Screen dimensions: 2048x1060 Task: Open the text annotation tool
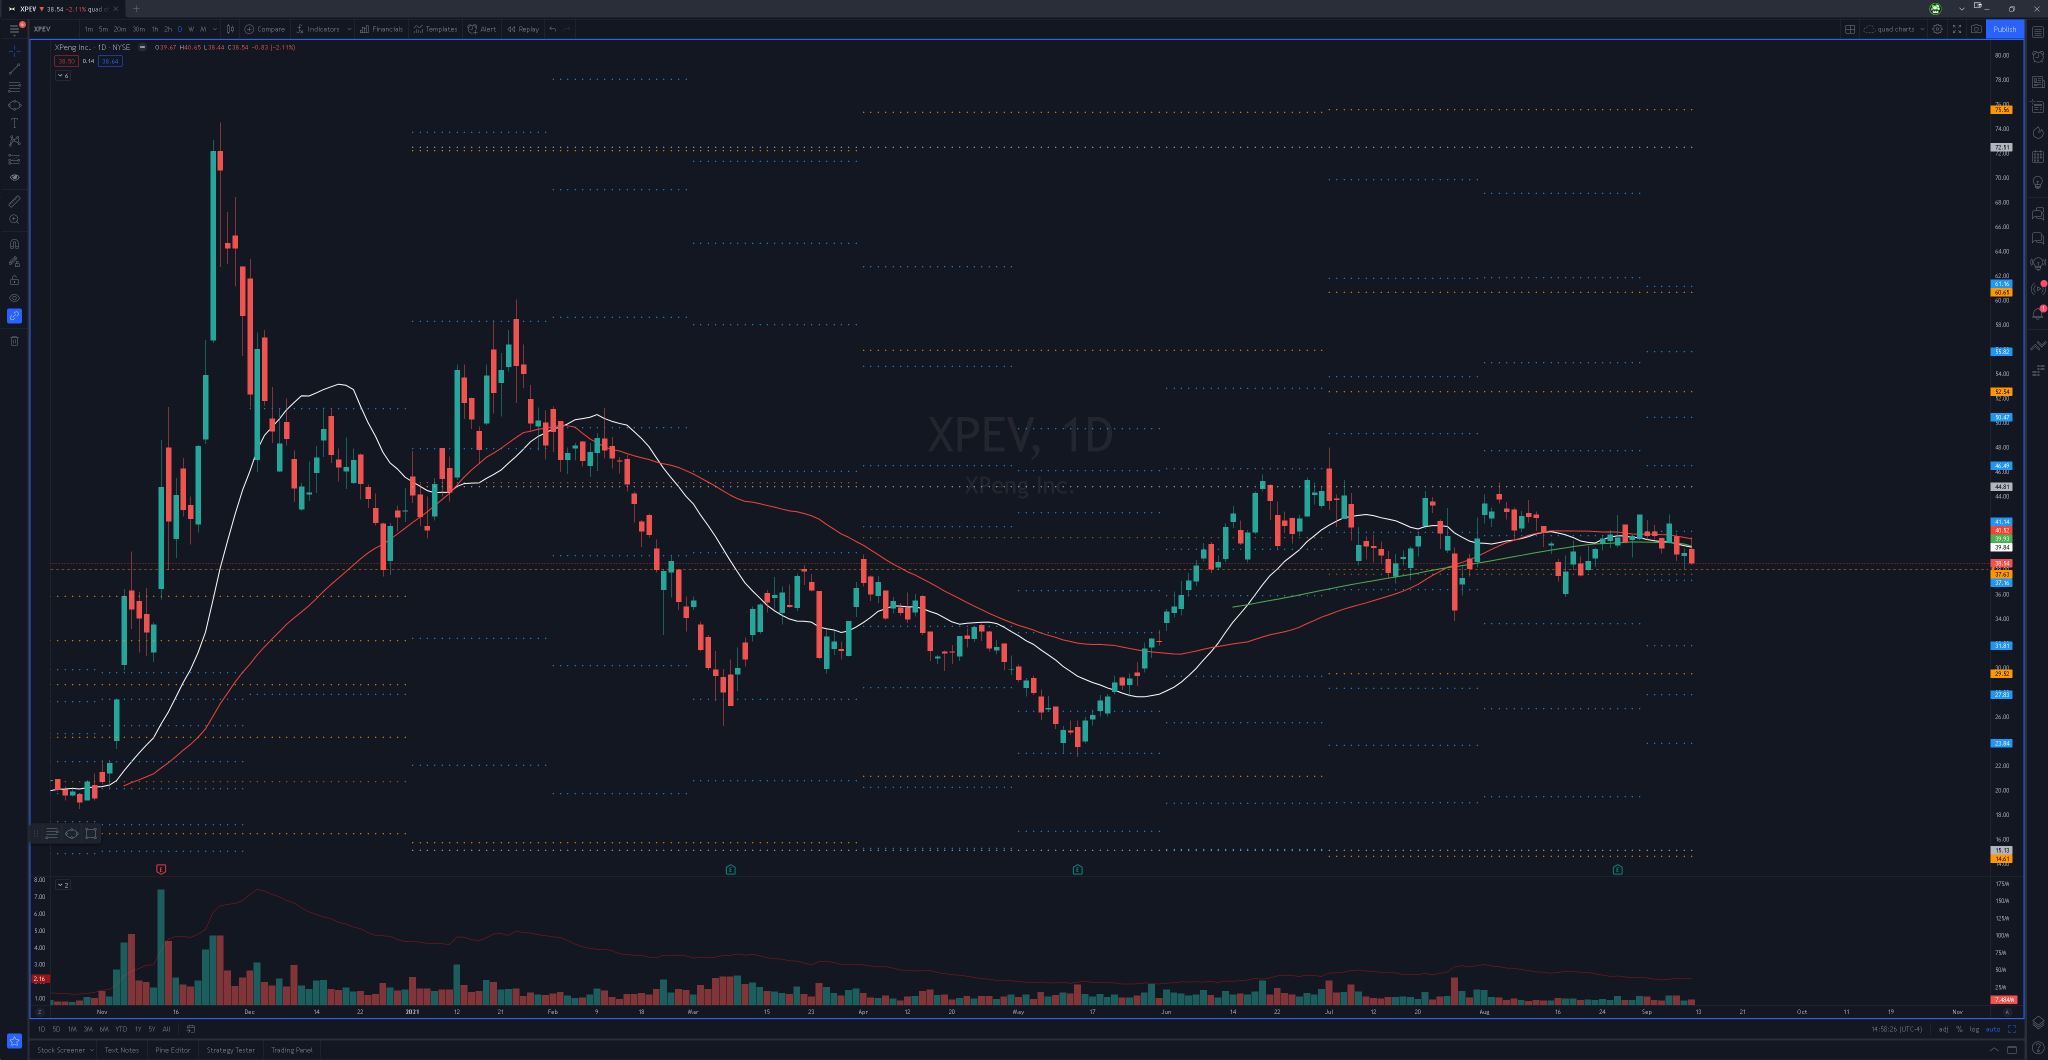pyautogui.click(x=14, y=123)
